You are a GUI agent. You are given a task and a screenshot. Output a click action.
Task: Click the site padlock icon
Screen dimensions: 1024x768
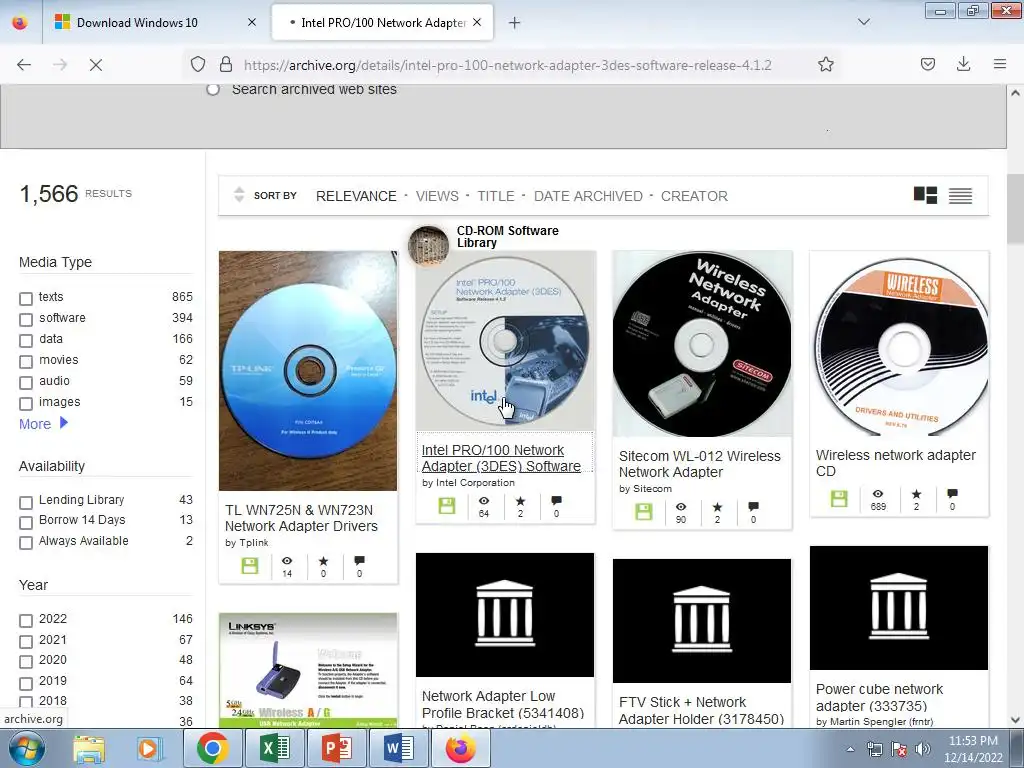226,64
